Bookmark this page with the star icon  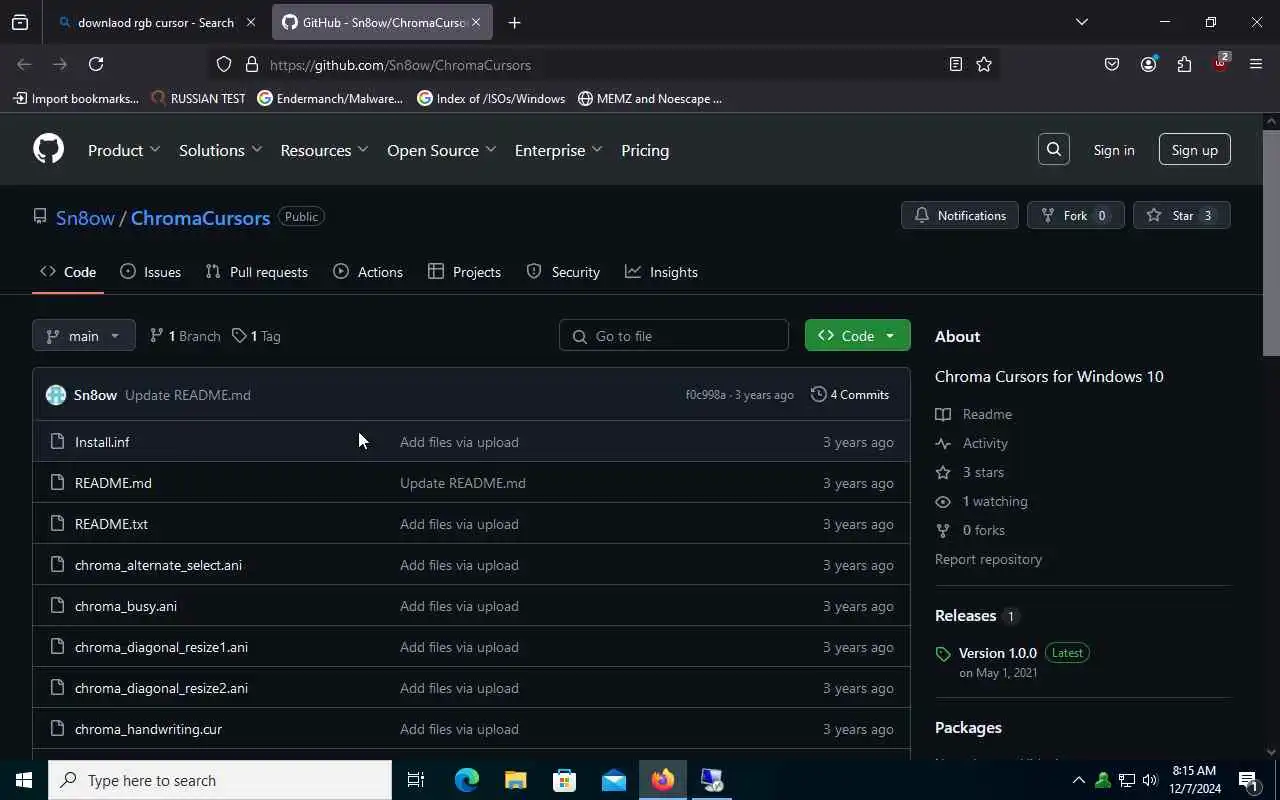click(984, 64)
